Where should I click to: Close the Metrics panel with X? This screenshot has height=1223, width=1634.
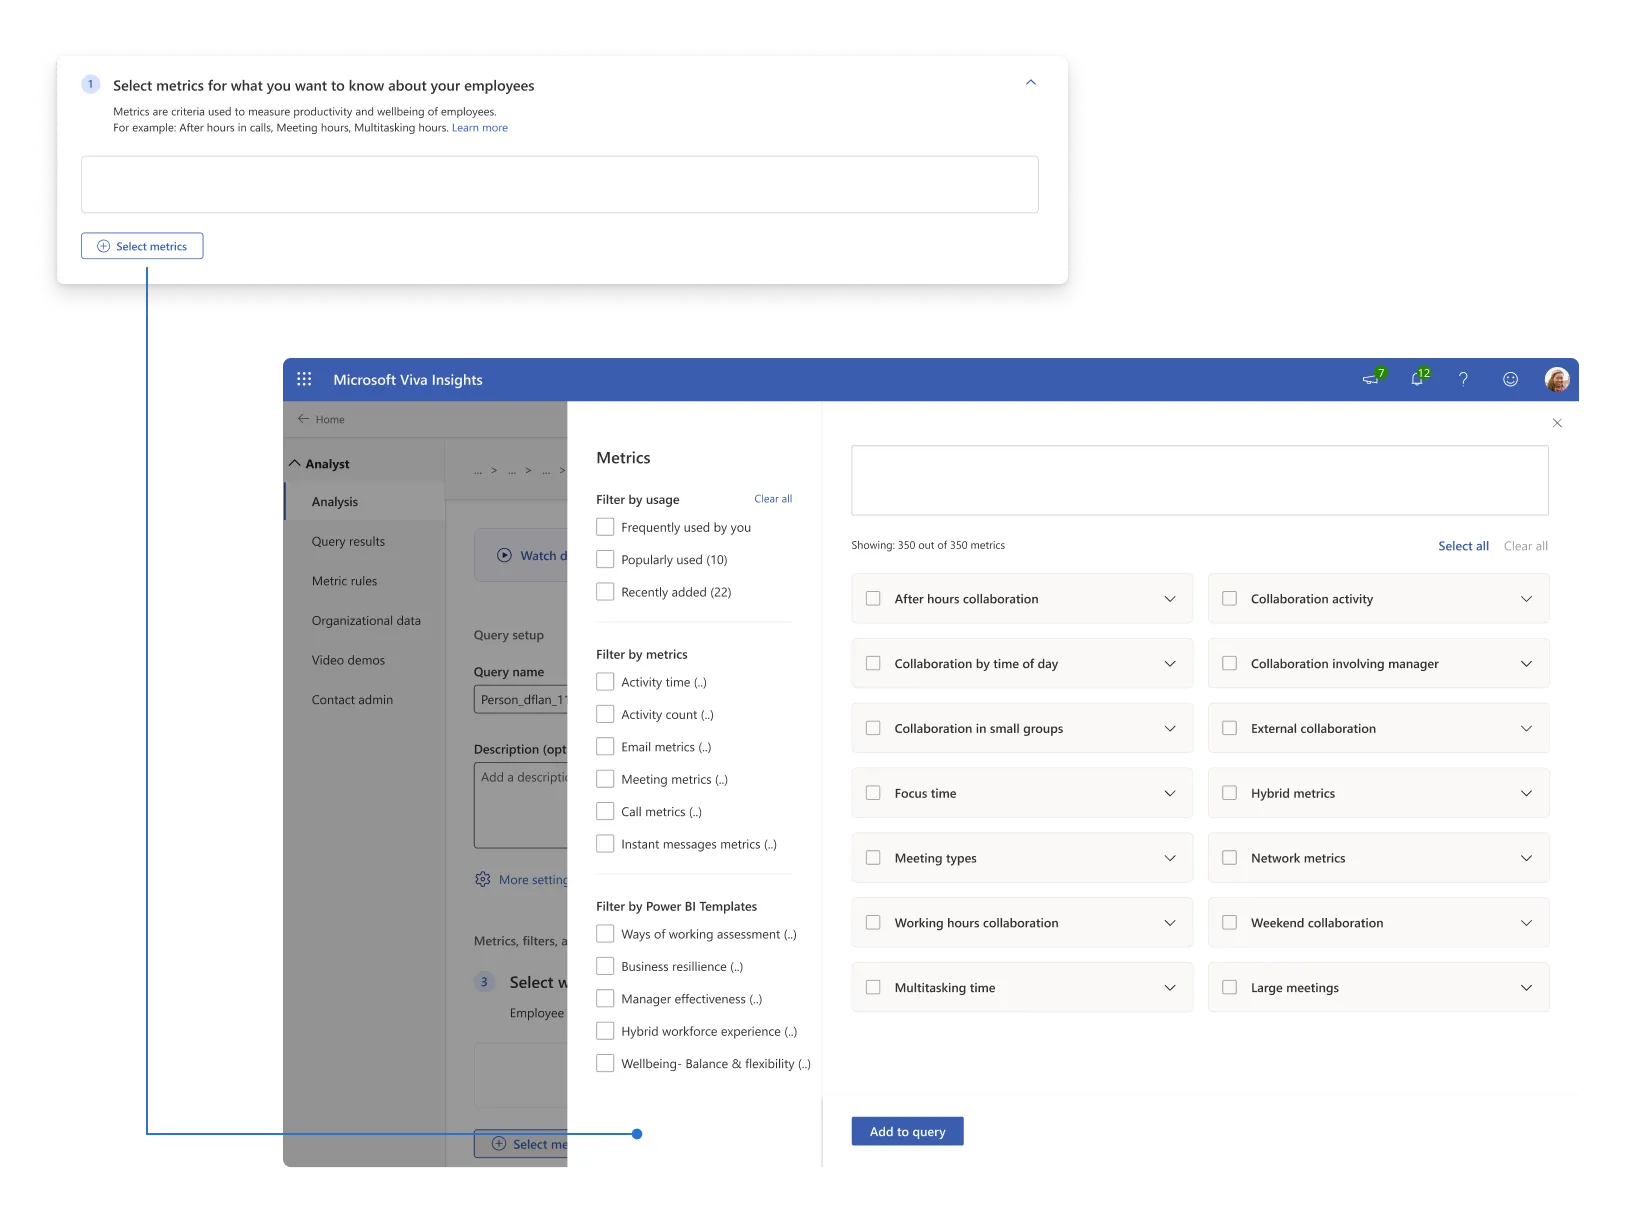[1557, 423]
